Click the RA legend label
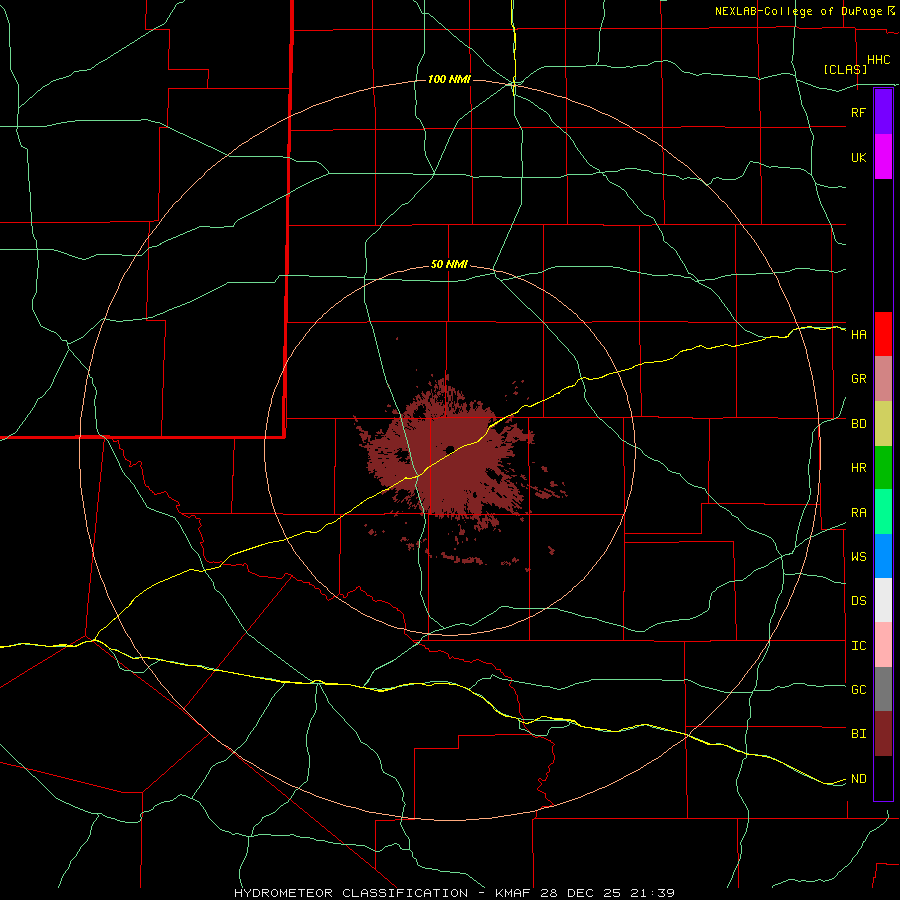 click(x=859, y=513)
